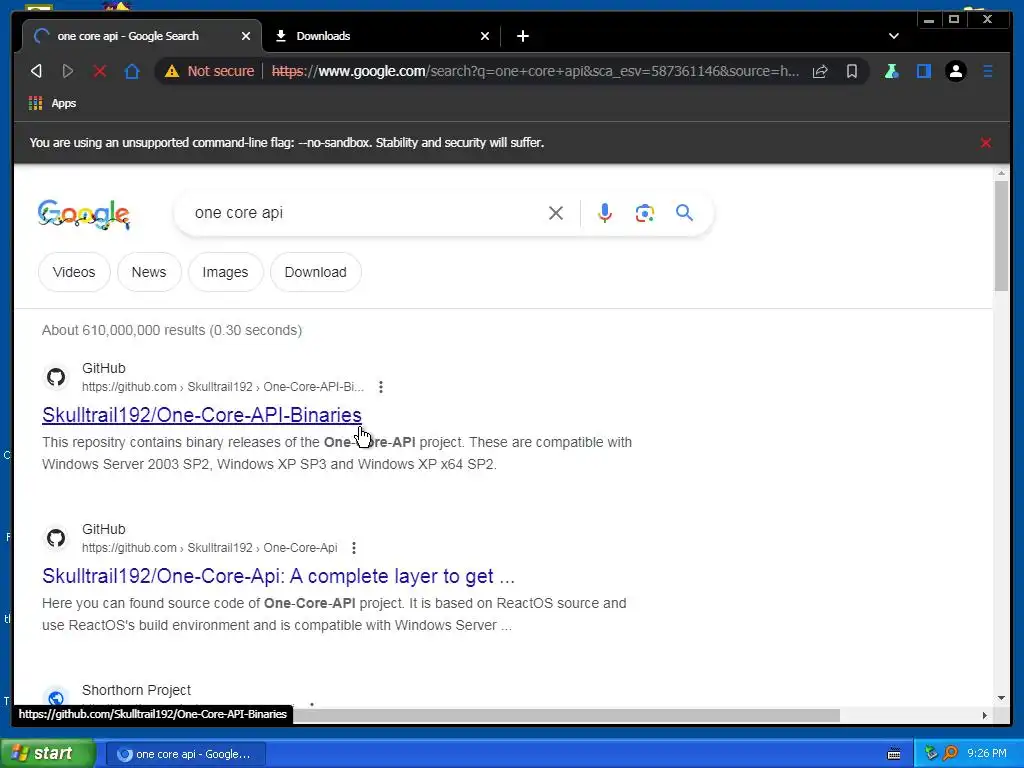
Task: Click the browser address bar URL
Action: 536,71
